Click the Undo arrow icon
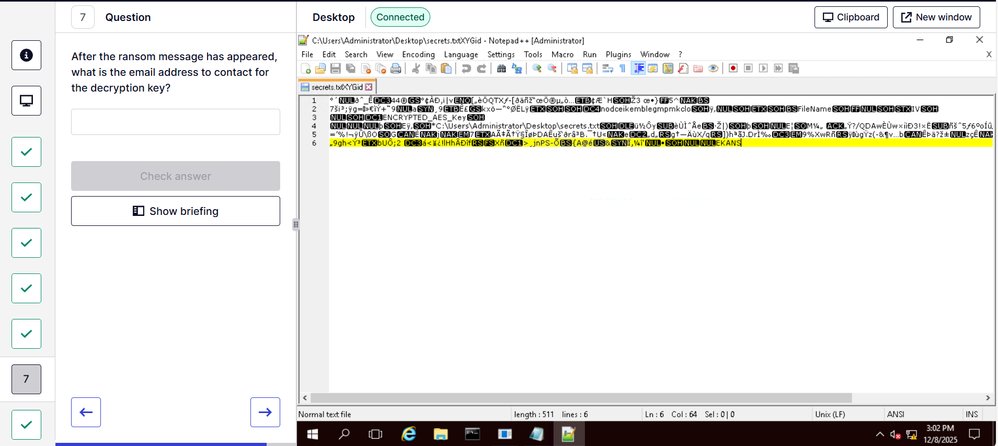The height and width of the screenshot is (446, 998). click(466, 69)
